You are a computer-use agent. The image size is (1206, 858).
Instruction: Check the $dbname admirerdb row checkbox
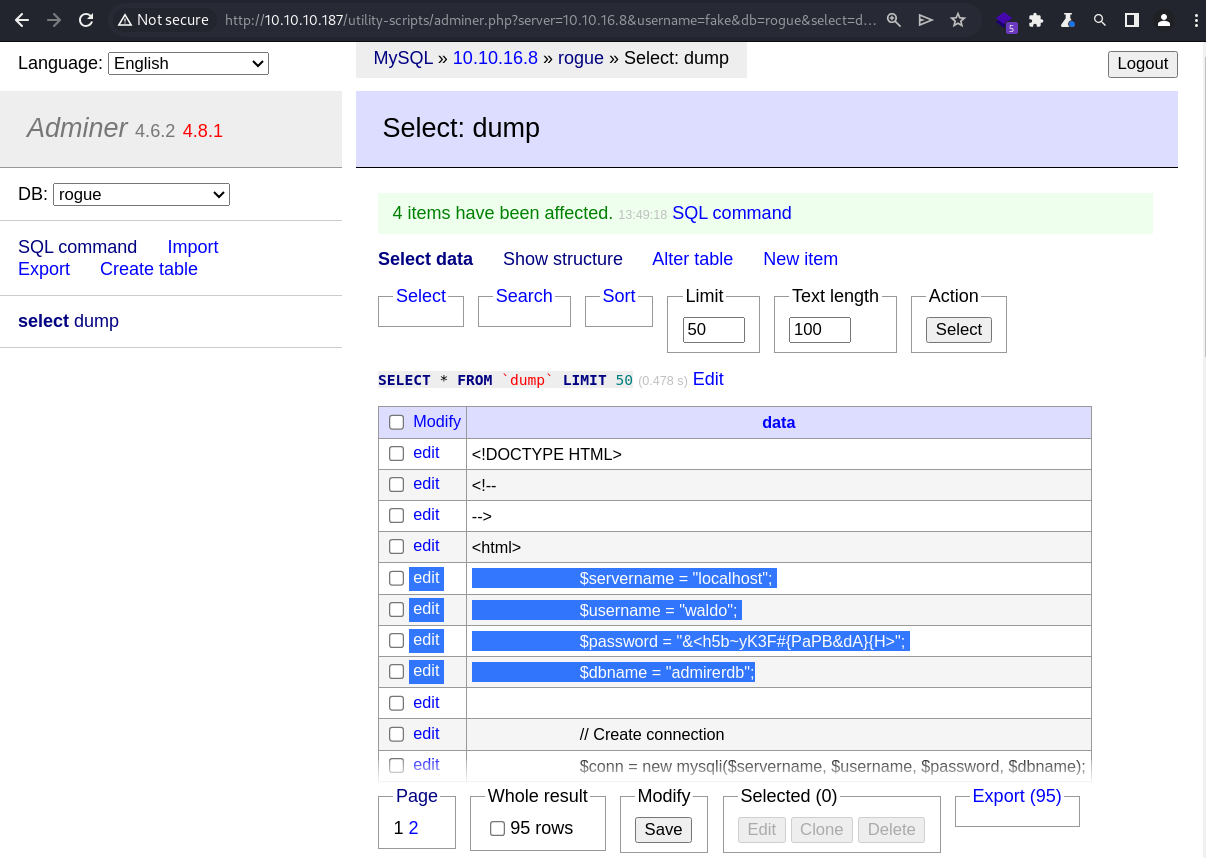click(x=397, y=671)
